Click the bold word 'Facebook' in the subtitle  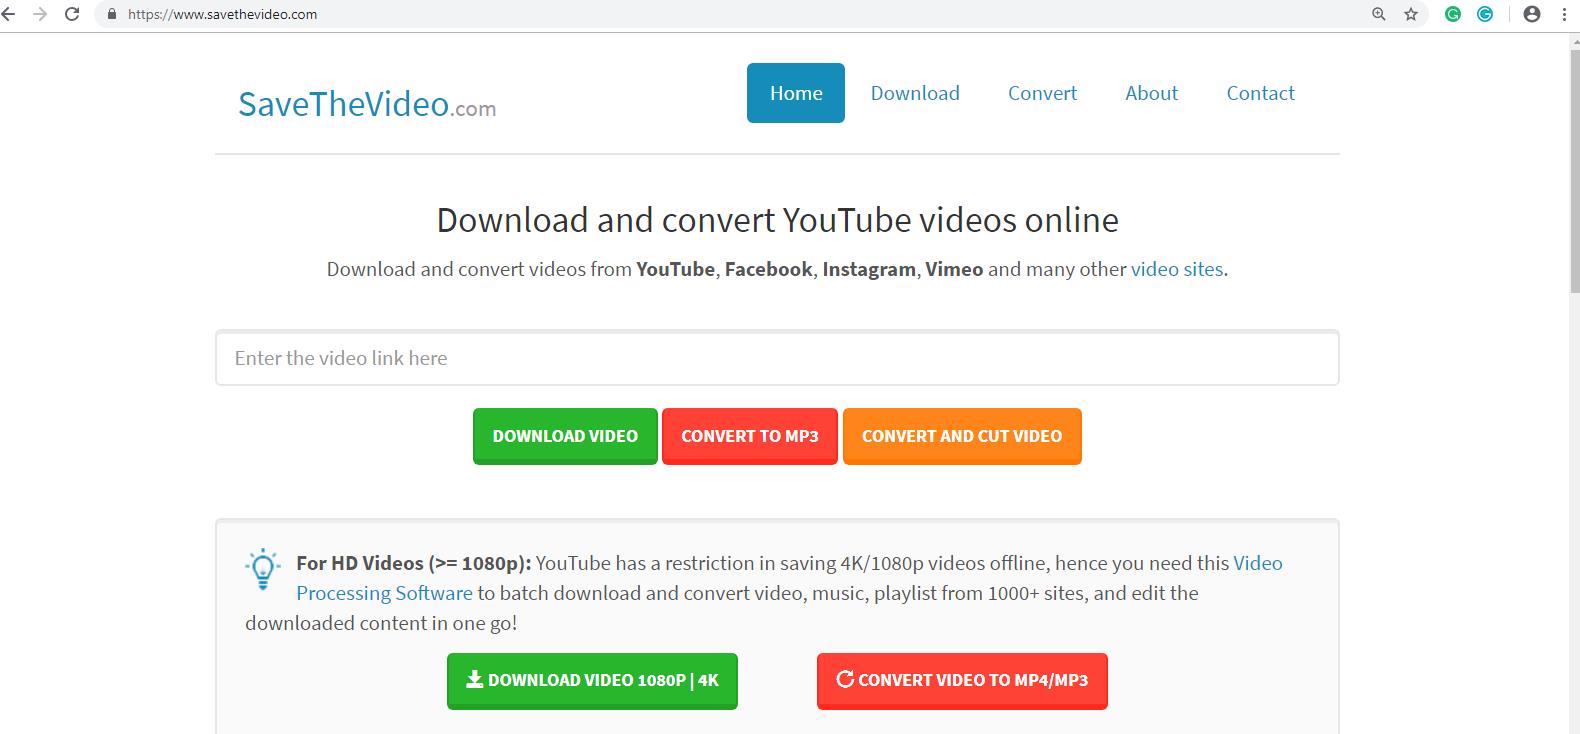pyautogui.click(x=768, y=269)
